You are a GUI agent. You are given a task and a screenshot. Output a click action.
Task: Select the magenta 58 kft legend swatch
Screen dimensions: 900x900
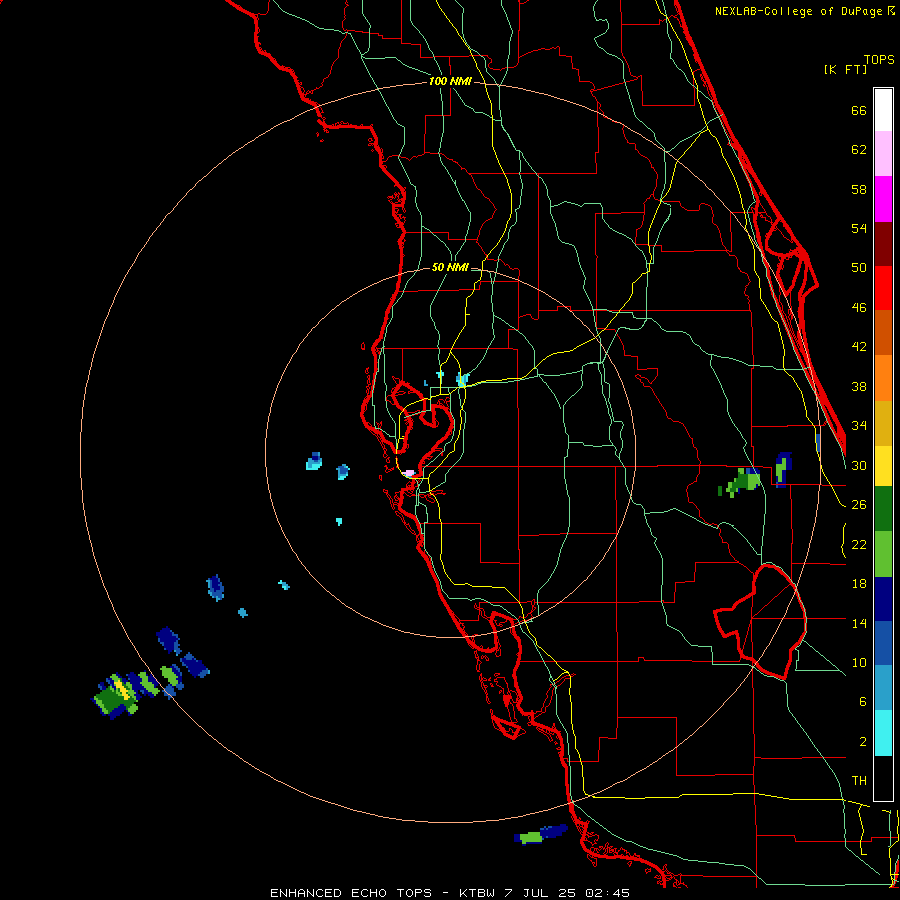coord(883,199)
